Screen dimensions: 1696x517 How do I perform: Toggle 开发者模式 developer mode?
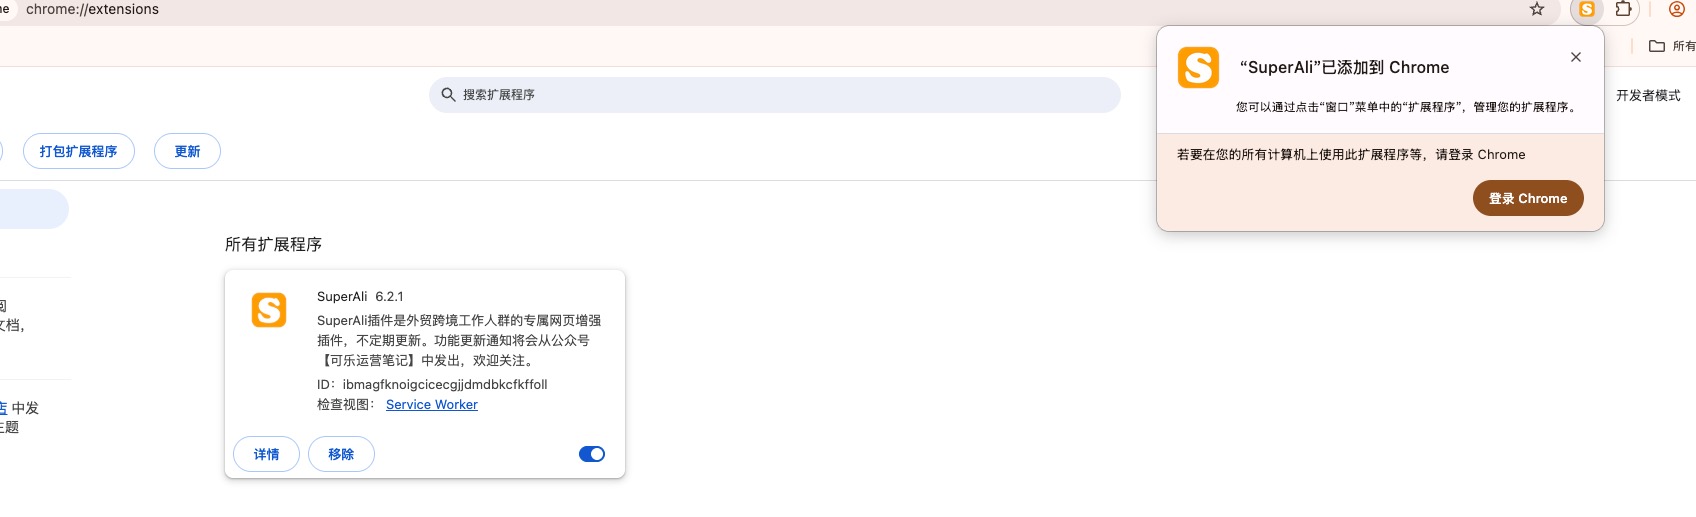1648,96
